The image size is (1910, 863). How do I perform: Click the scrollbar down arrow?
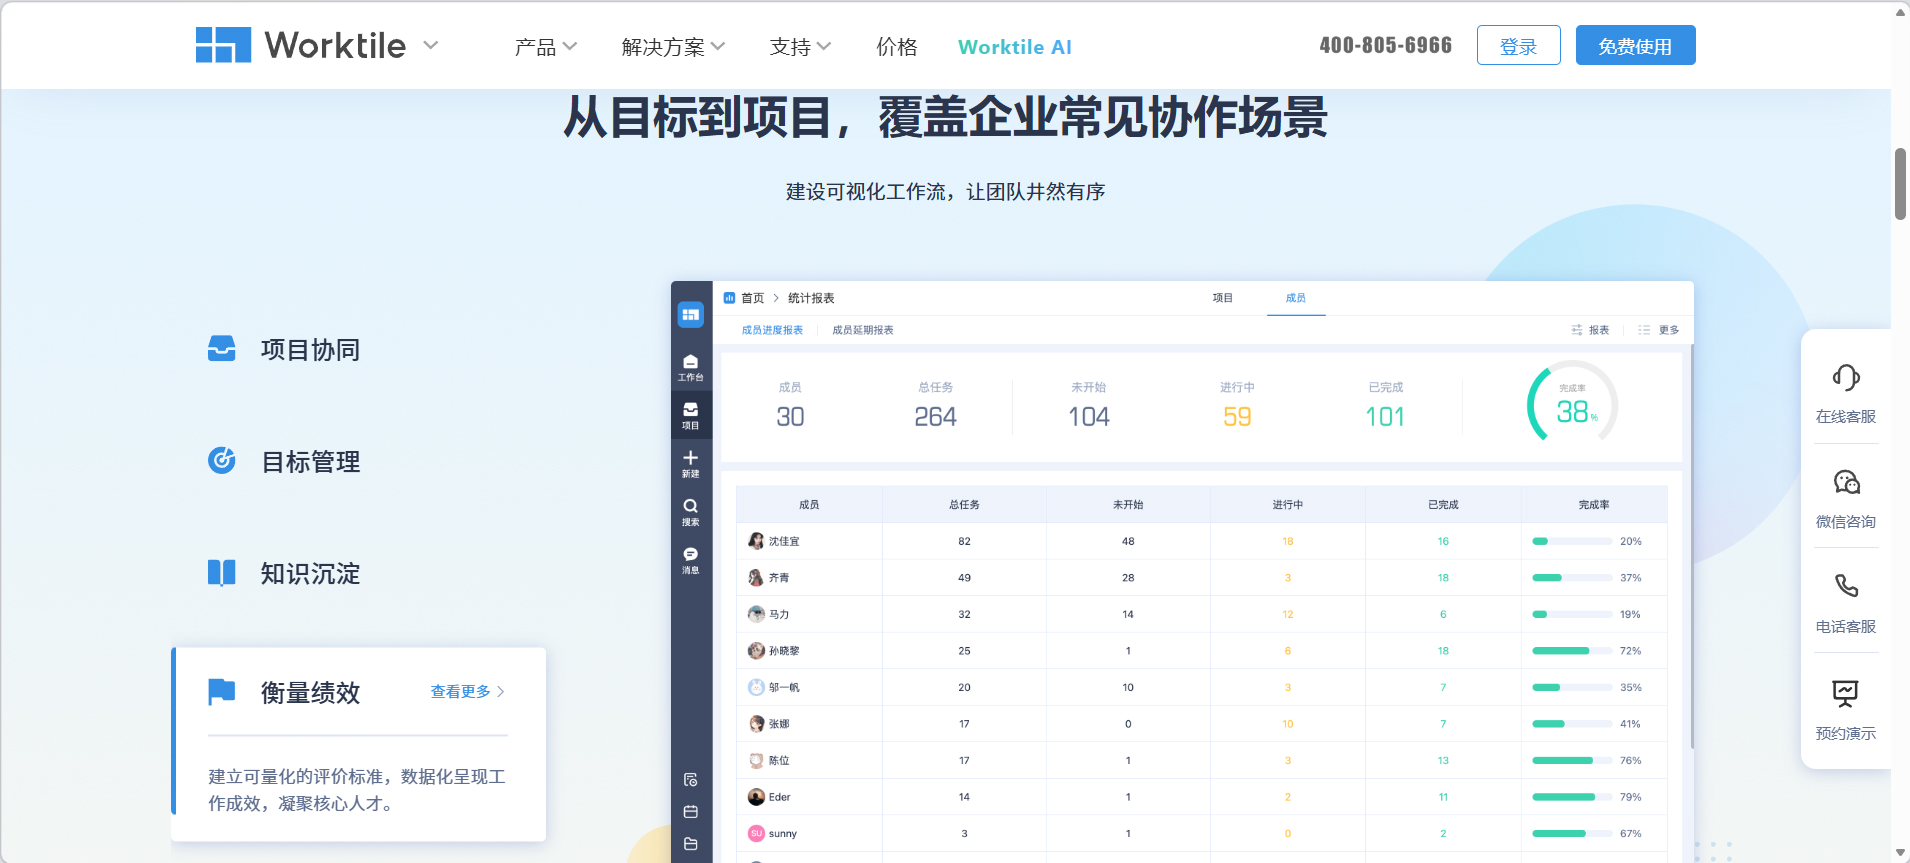[x=1900, y=853]
